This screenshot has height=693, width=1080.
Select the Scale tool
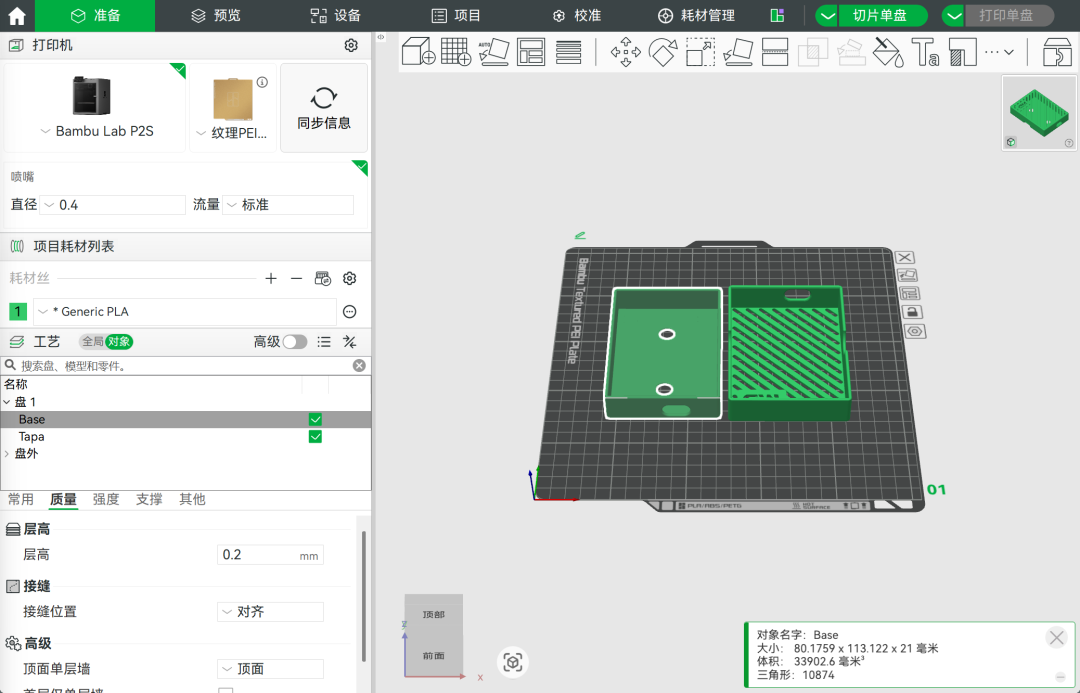[700, 52]
